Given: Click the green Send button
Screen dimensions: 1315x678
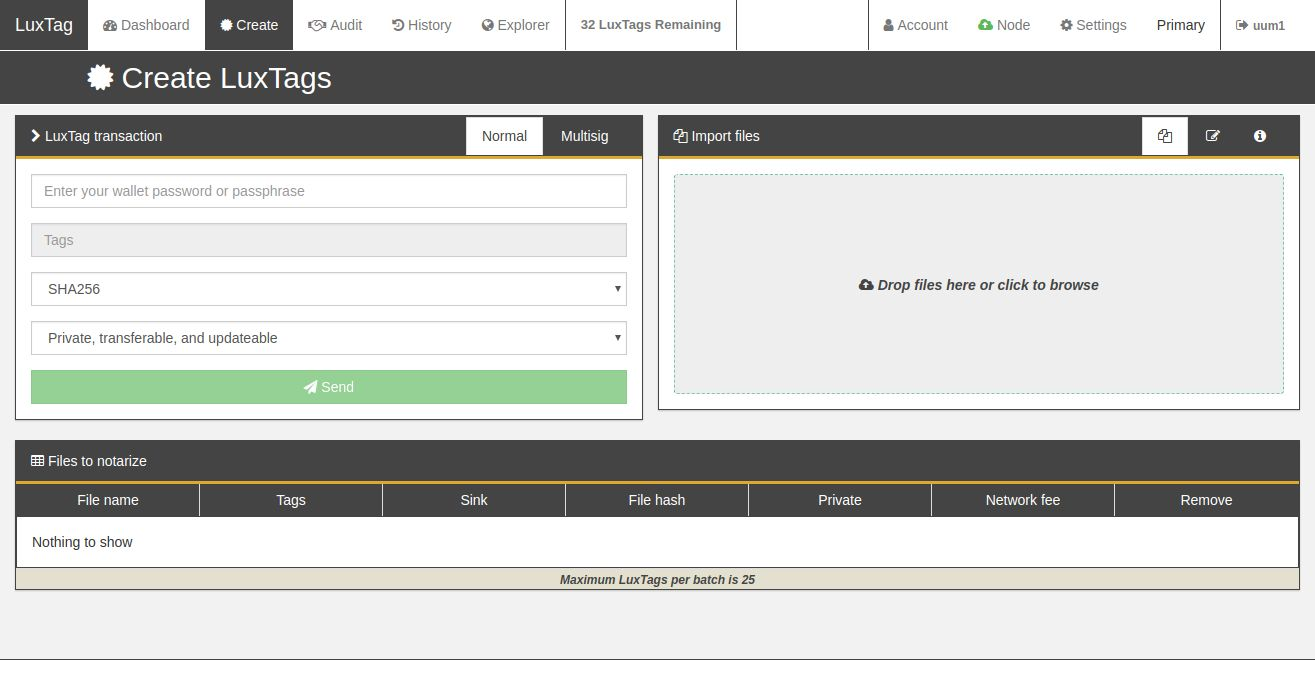Looking at the screenshot, I should (329, 387).
